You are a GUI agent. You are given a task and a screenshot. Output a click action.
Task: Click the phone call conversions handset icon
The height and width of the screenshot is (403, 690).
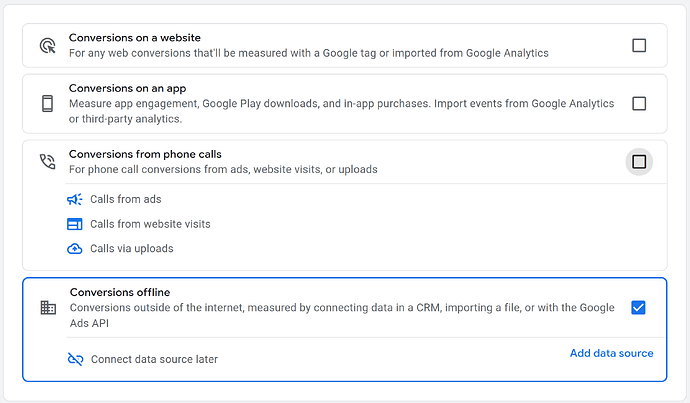click(47, 161)
